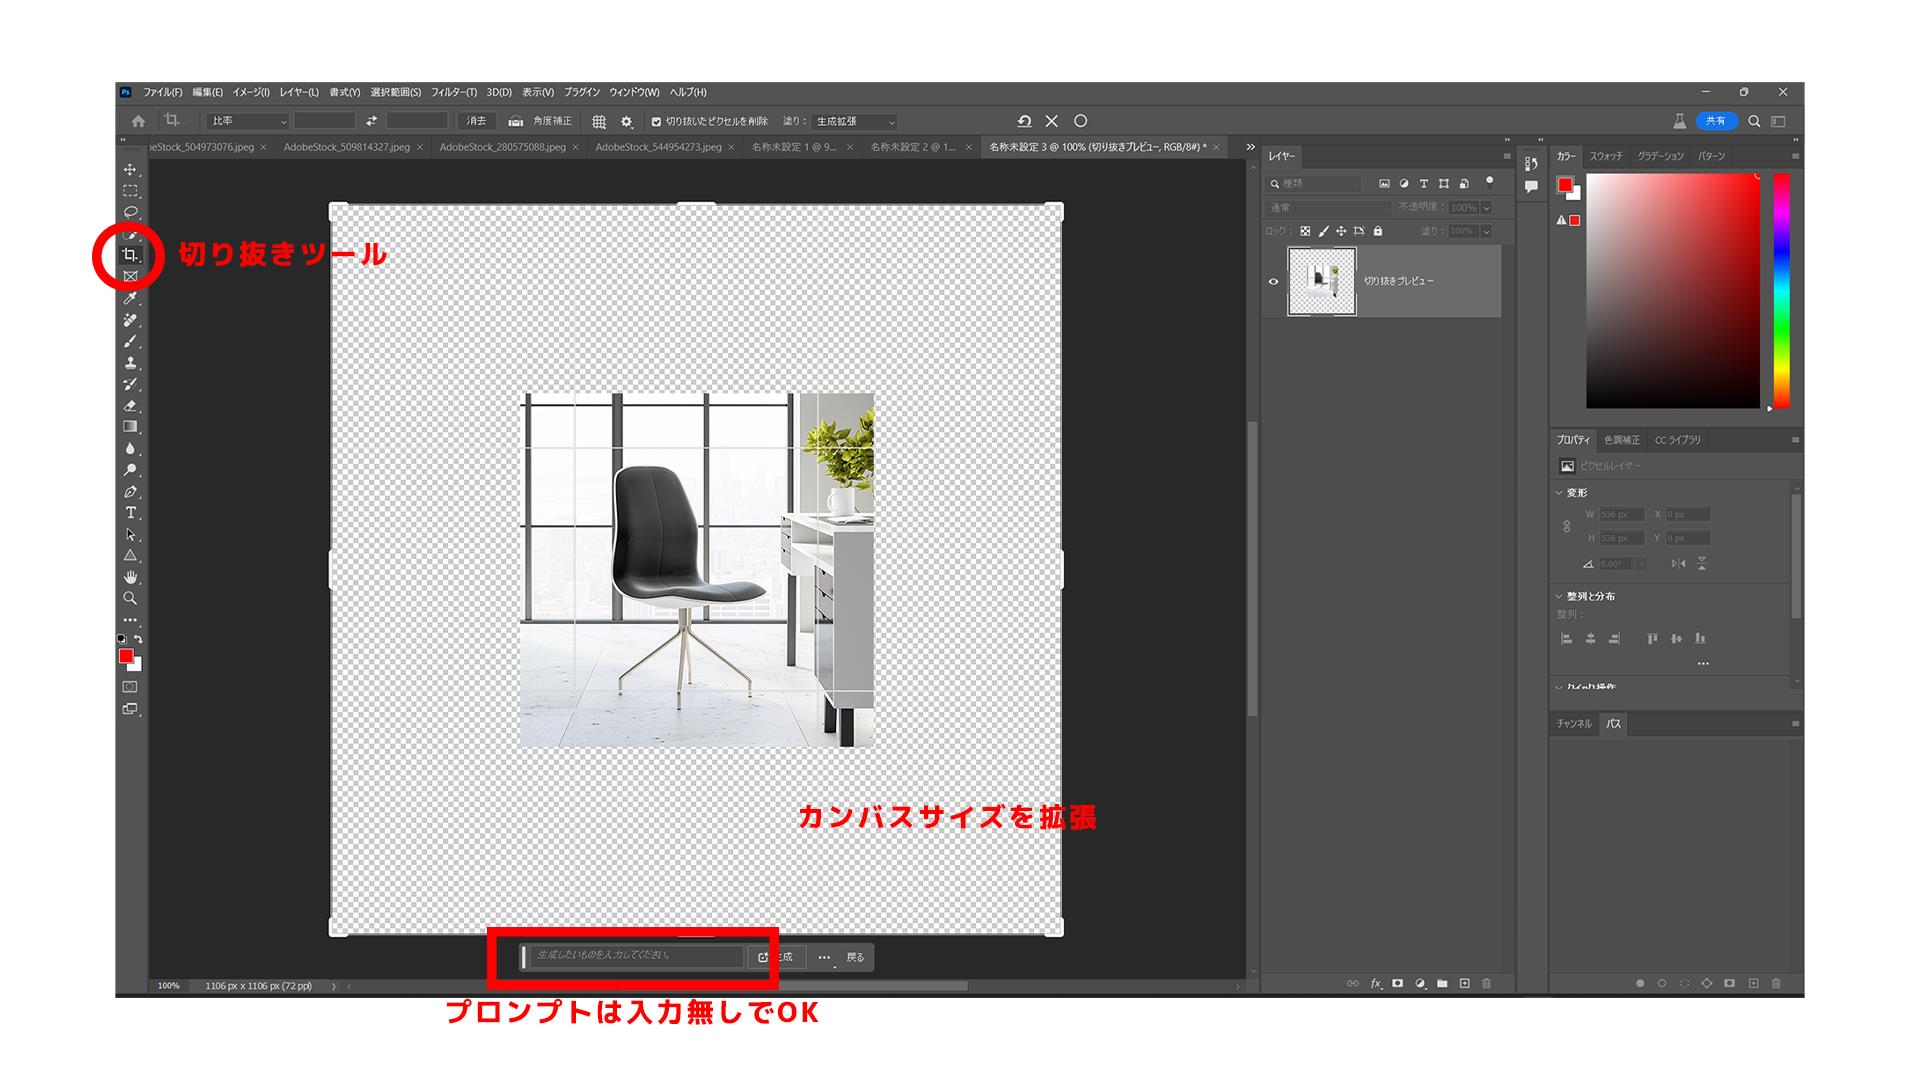The width and height of the screenshot is (1920, 1080).
Task: Uncheck 切り抜いたピクセルを削除 in the options bar
Action: 656,121
